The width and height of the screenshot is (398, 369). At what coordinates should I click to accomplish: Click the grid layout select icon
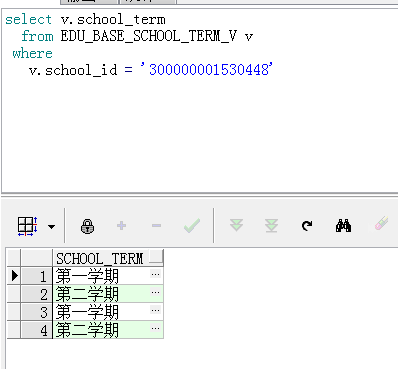tap(27, 226)
